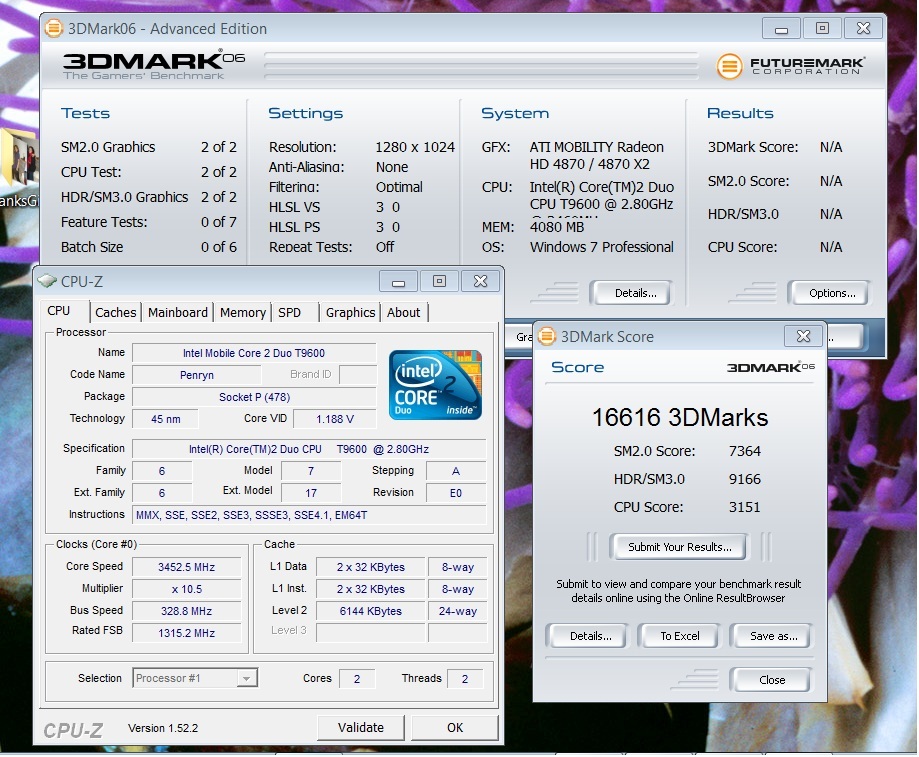Click the Feature Tests count "0 of 7"
The image size is (919, 757).
[x=219, y=222]
